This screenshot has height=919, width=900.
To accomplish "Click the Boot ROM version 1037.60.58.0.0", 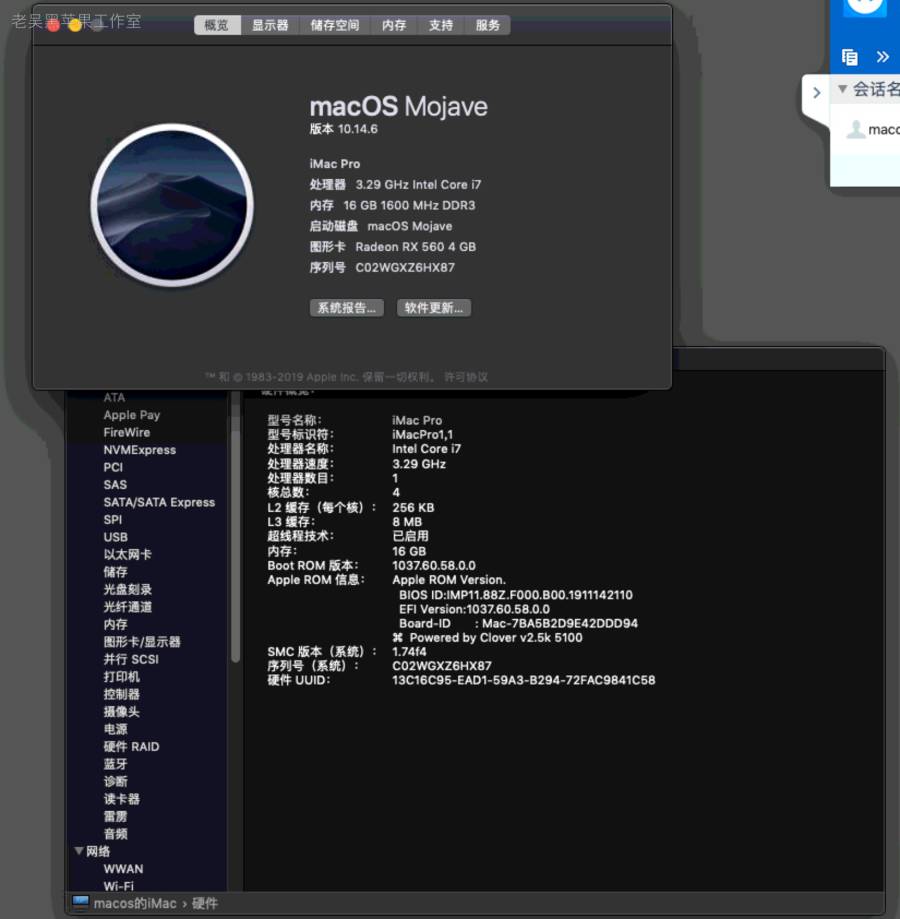I will coord(434,566).
